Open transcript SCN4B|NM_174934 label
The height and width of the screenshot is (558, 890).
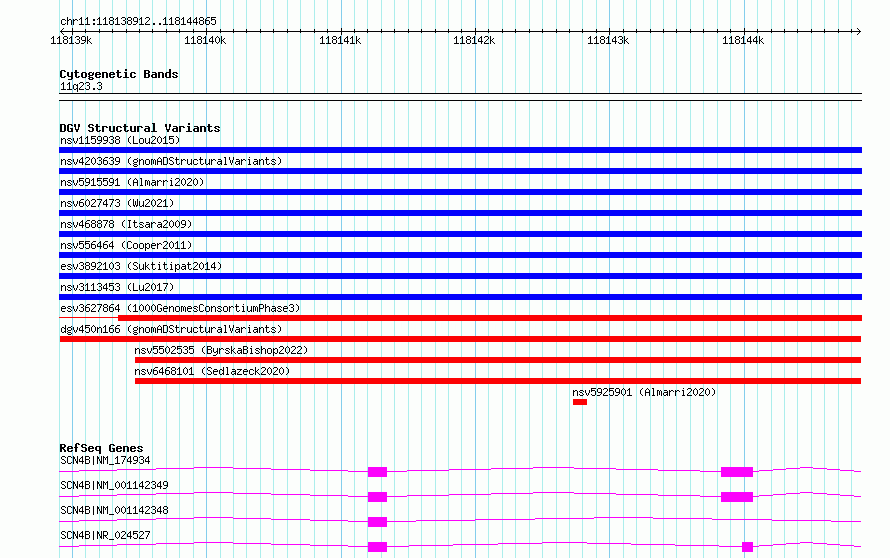[105, 460]
